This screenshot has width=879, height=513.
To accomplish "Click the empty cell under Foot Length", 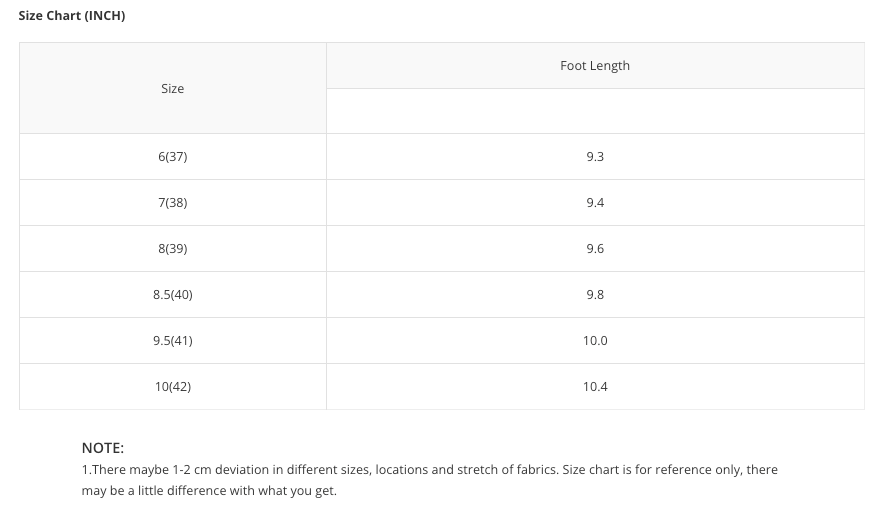I will tap(594, 111).
